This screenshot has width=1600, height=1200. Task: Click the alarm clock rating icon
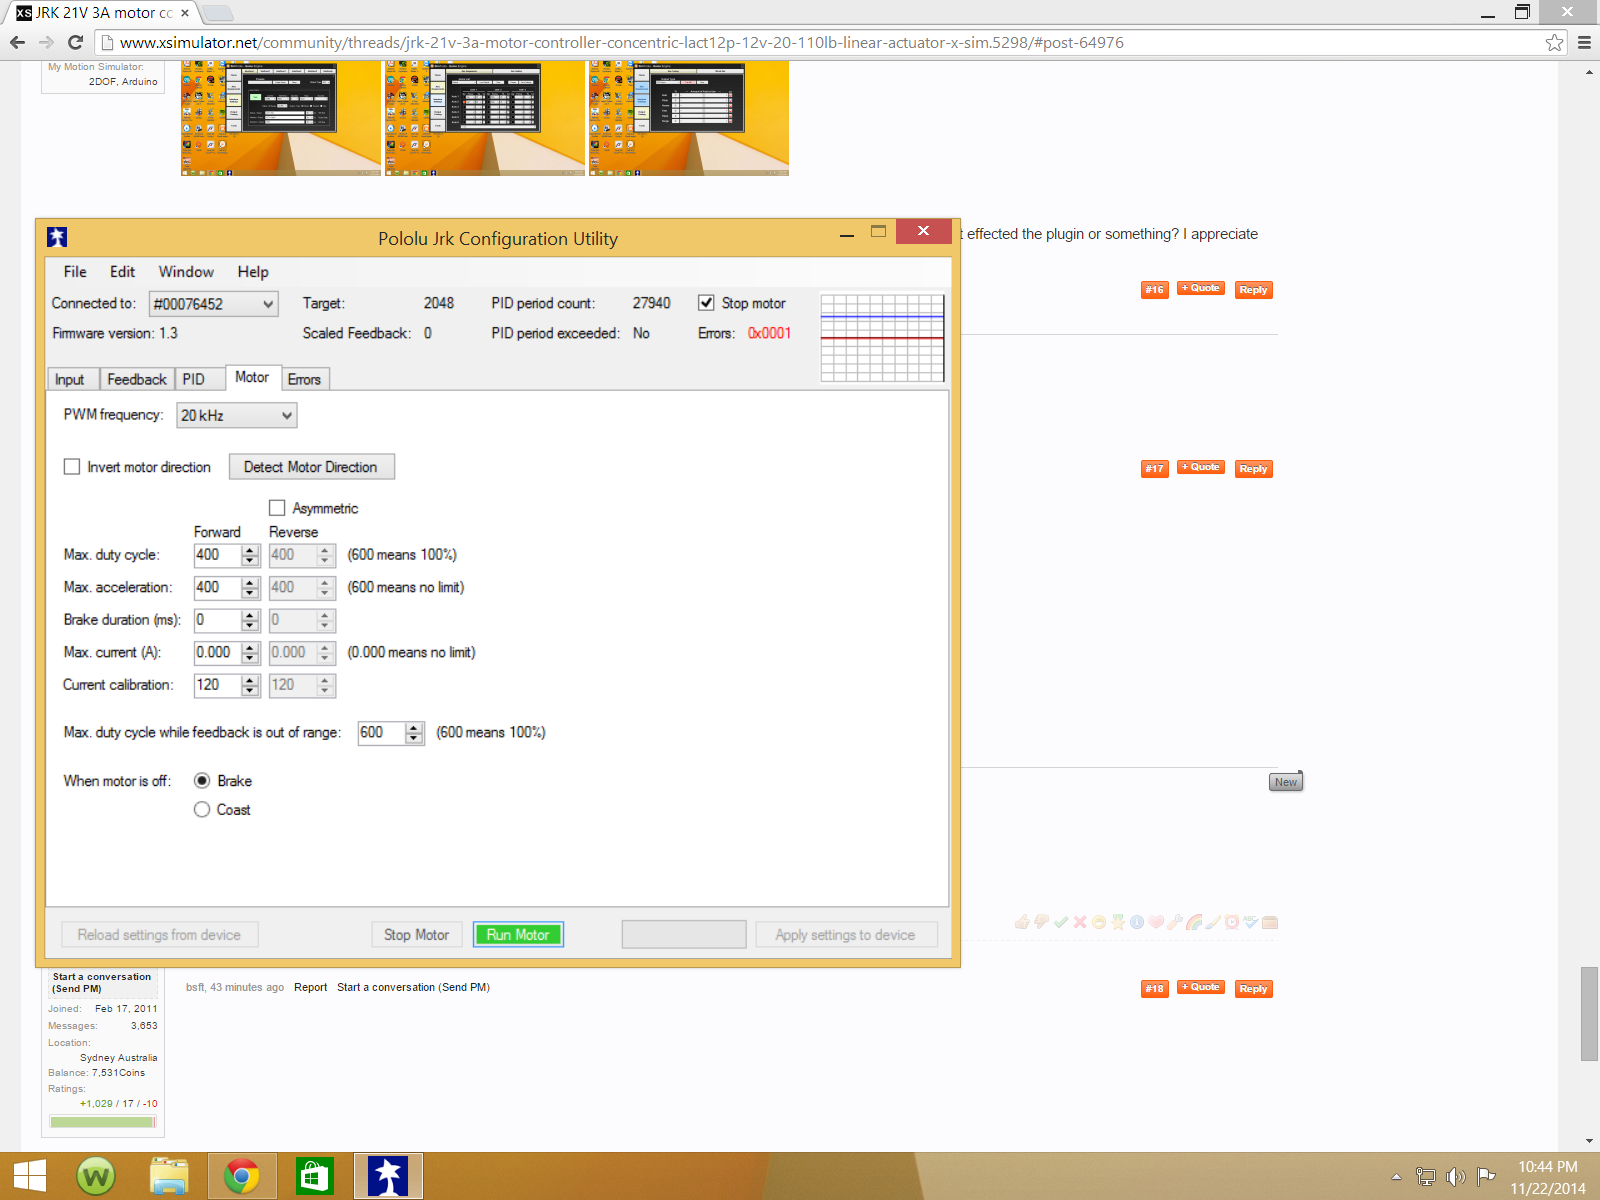click(1232, 922)
